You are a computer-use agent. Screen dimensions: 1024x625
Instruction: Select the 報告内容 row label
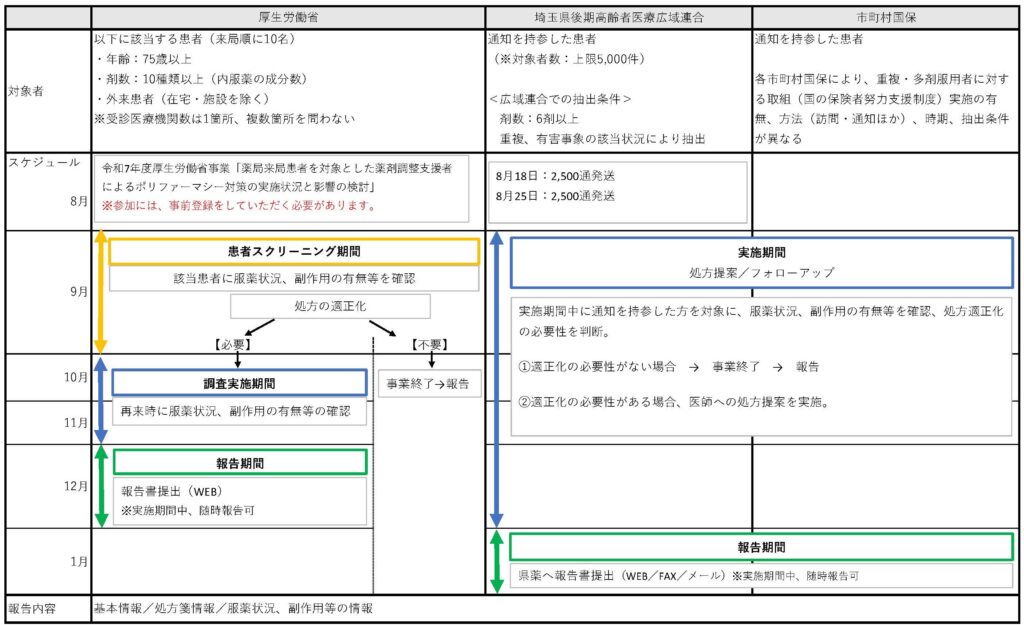coord(32,609)
